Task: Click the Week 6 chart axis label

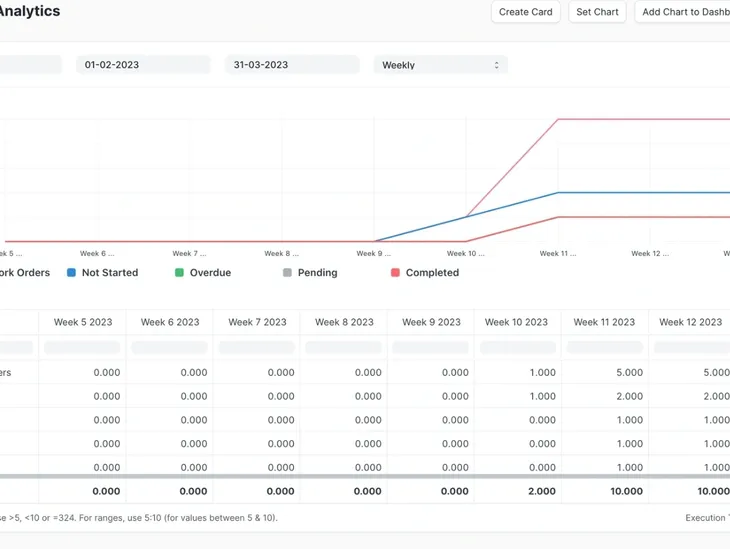Action: pos(97,254)
